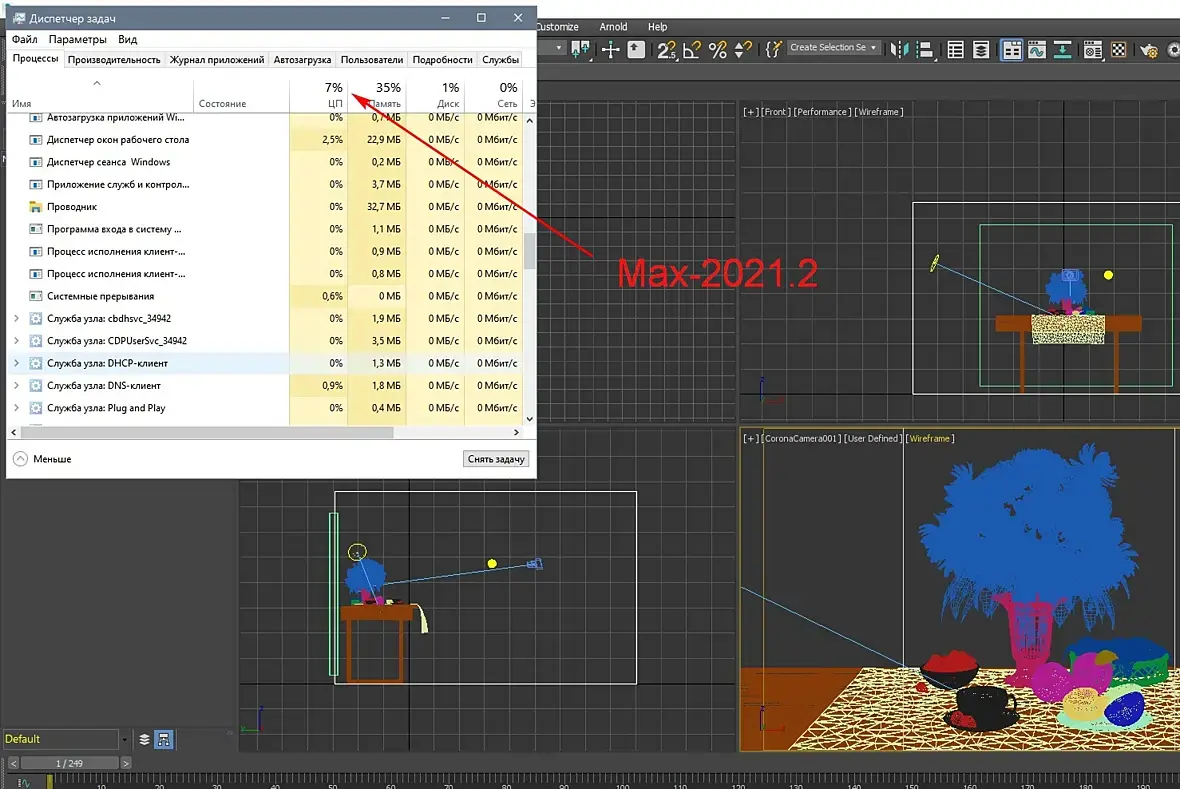1180x789 pixels.
Task: Open the Curve Editor icon
Action: pyautogui.click(x=1037, y=49)
